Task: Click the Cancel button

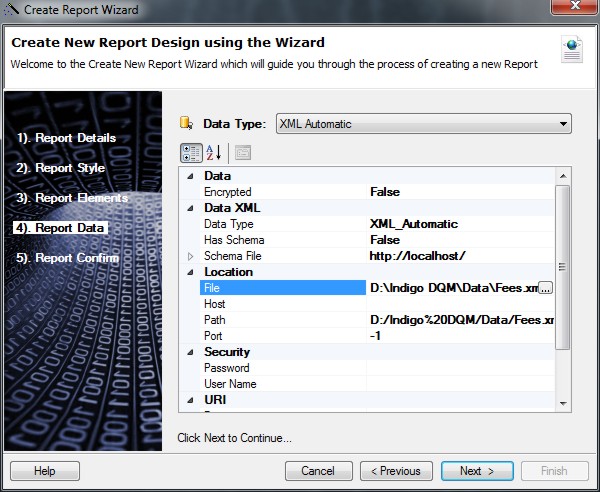Action: click(318, 471)
